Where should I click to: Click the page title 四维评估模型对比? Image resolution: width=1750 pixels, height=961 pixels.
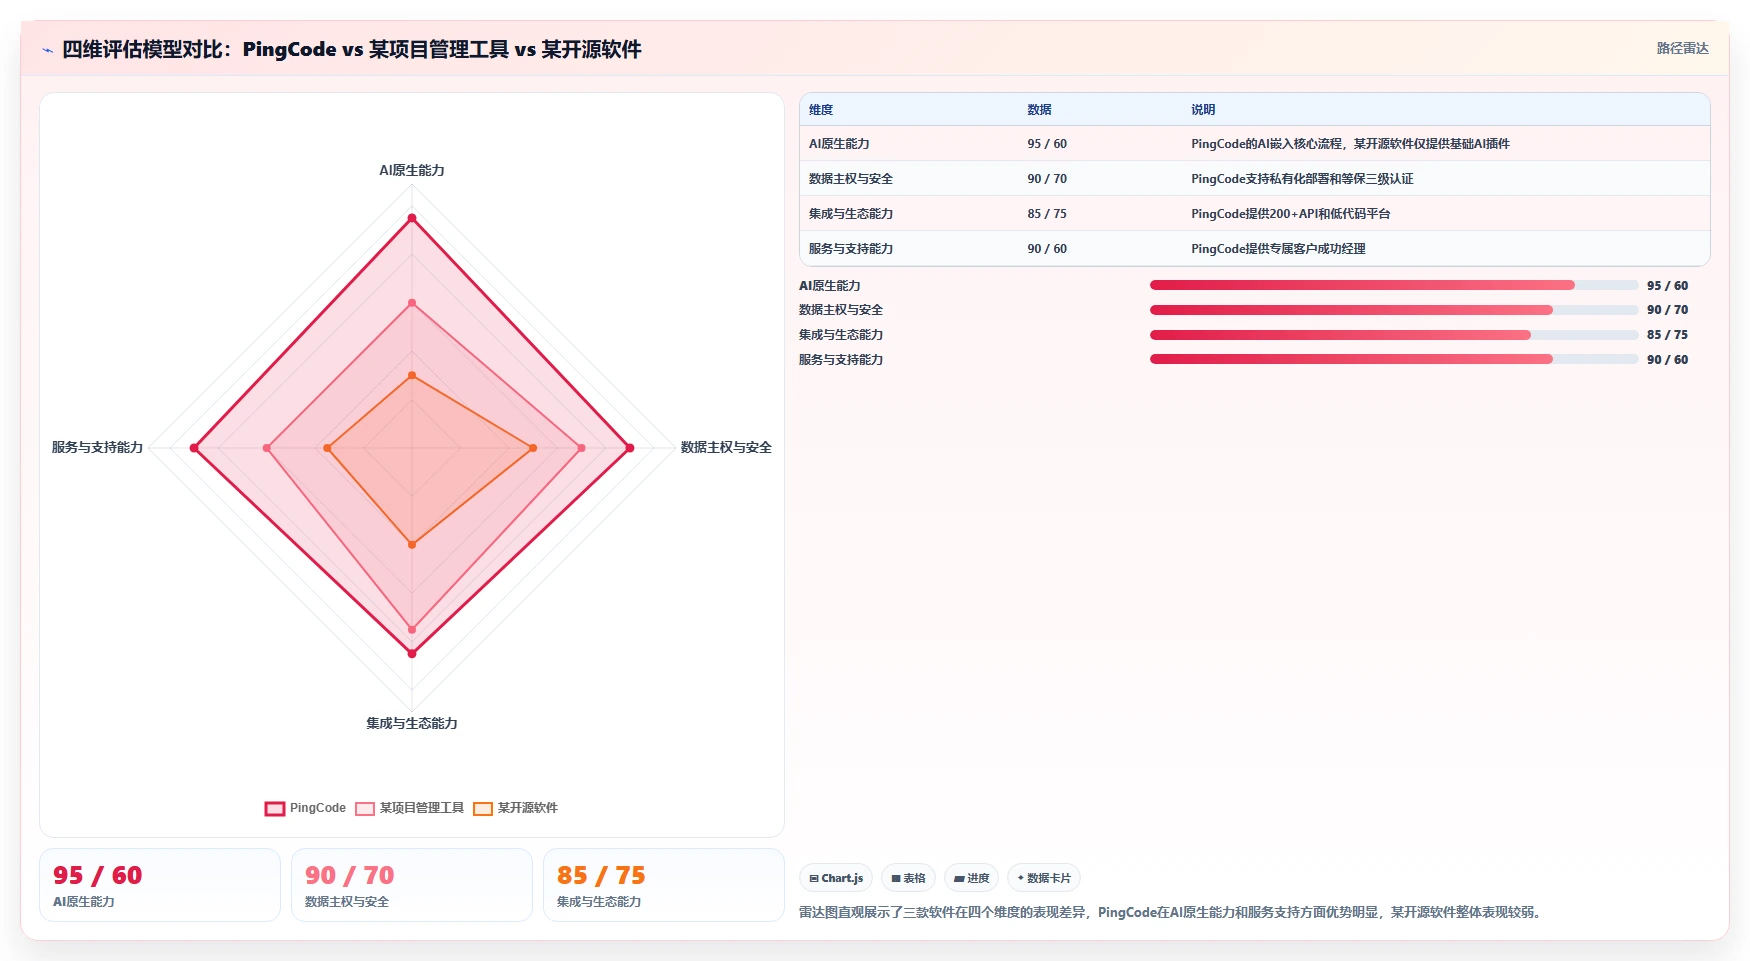tap(352, 49)
